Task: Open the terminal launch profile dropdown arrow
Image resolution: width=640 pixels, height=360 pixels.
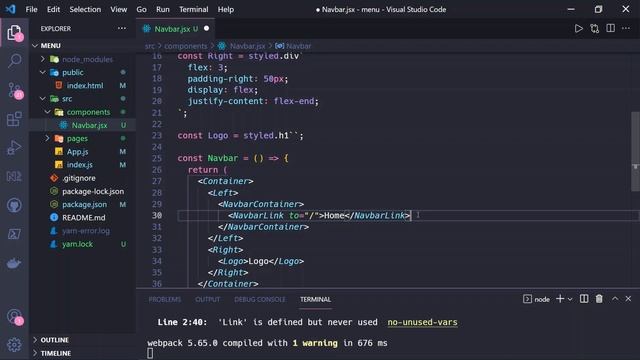Action: 570,300
